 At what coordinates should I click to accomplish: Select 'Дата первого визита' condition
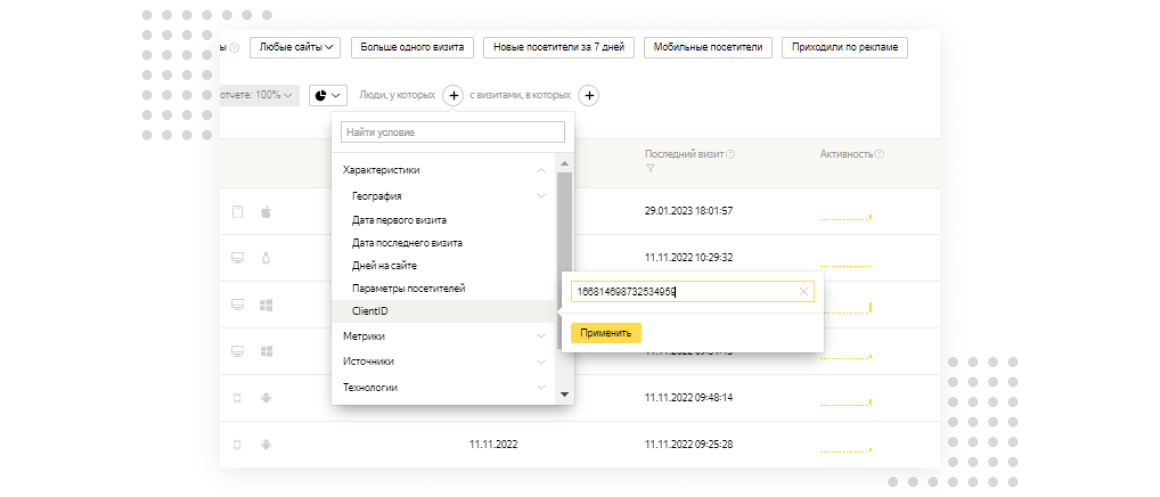coord(399,220)
